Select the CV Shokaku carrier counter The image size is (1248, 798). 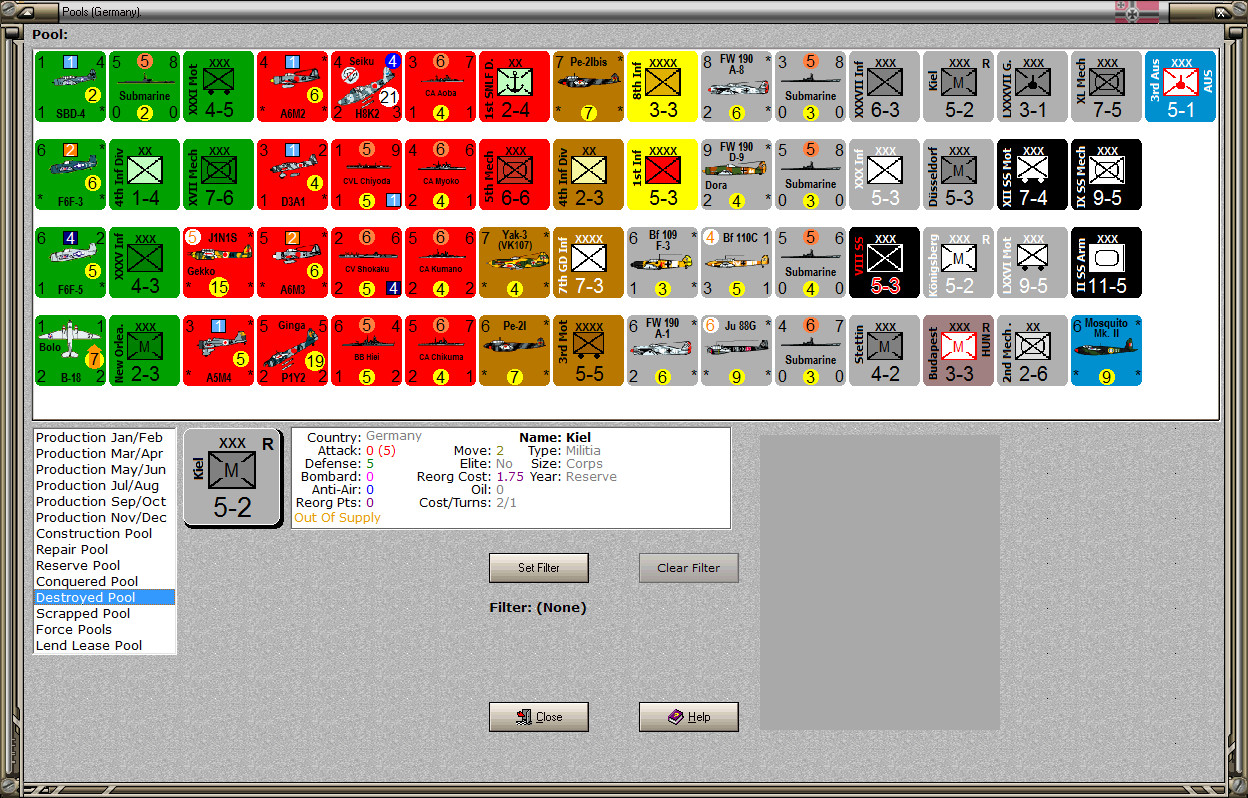point(366,263)
